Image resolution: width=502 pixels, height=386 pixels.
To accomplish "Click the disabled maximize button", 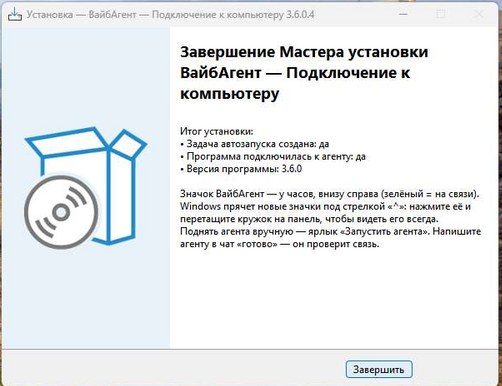I will click(441, 14).
